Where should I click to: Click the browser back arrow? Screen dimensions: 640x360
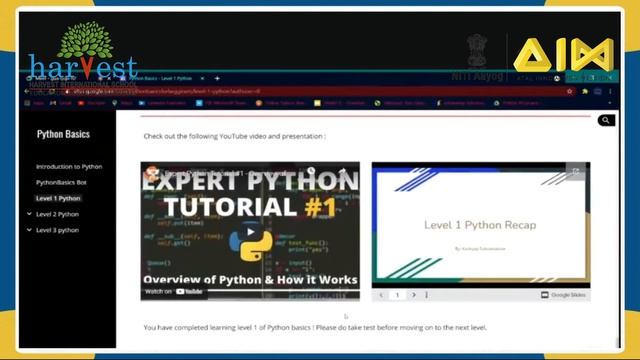27,91
